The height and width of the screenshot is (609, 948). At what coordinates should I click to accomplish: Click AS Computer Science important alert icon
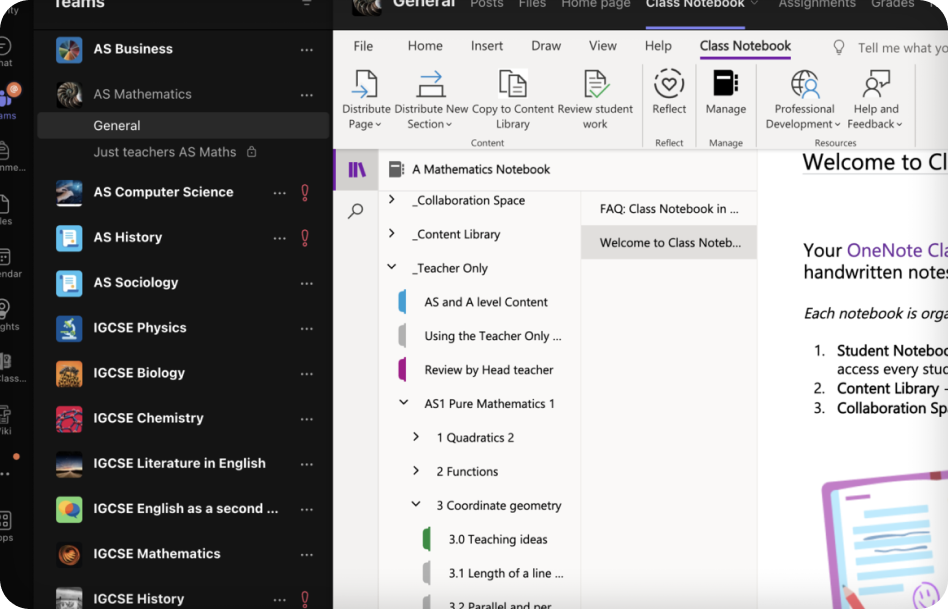(x=305, y=192)
